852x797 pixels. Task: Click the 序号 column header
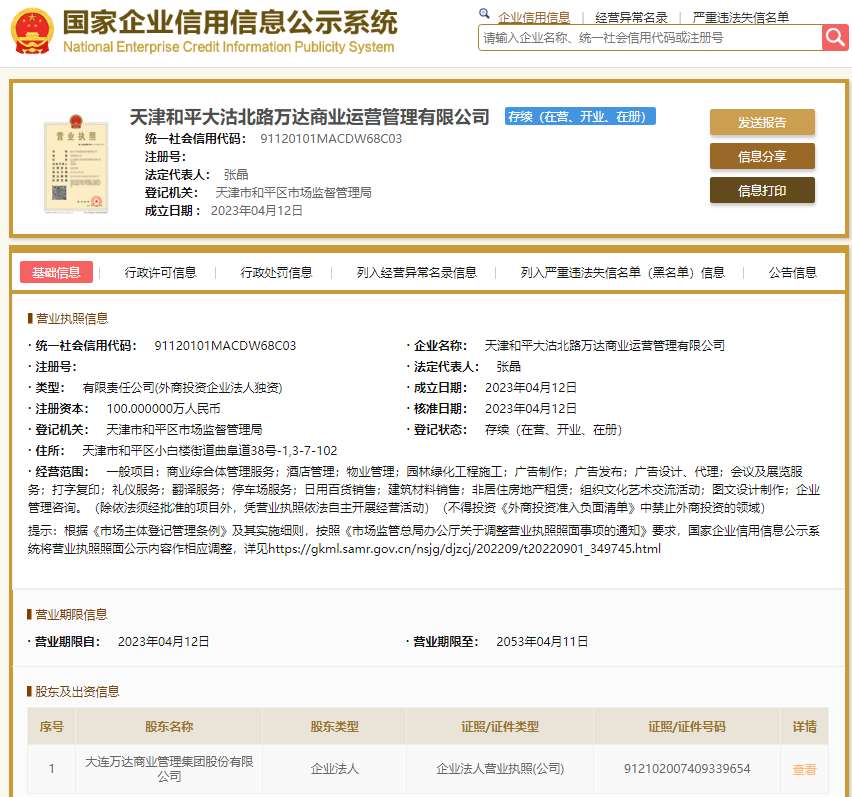(52, 726)
